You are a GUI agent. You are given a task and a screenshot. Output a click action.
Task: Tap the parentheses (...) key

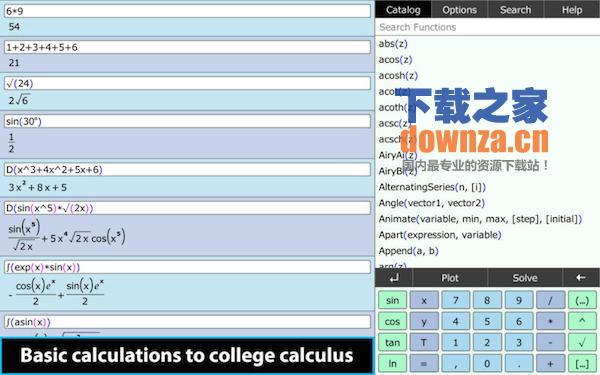[582, 300]
